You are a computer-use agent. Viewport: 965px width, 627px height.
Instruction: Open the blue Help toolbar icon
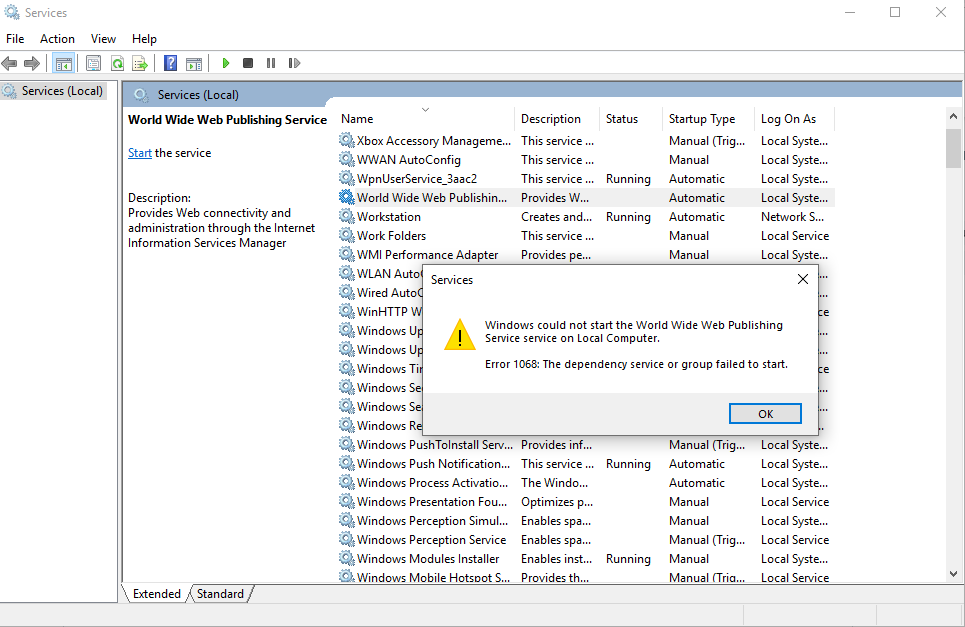[170, 63]
